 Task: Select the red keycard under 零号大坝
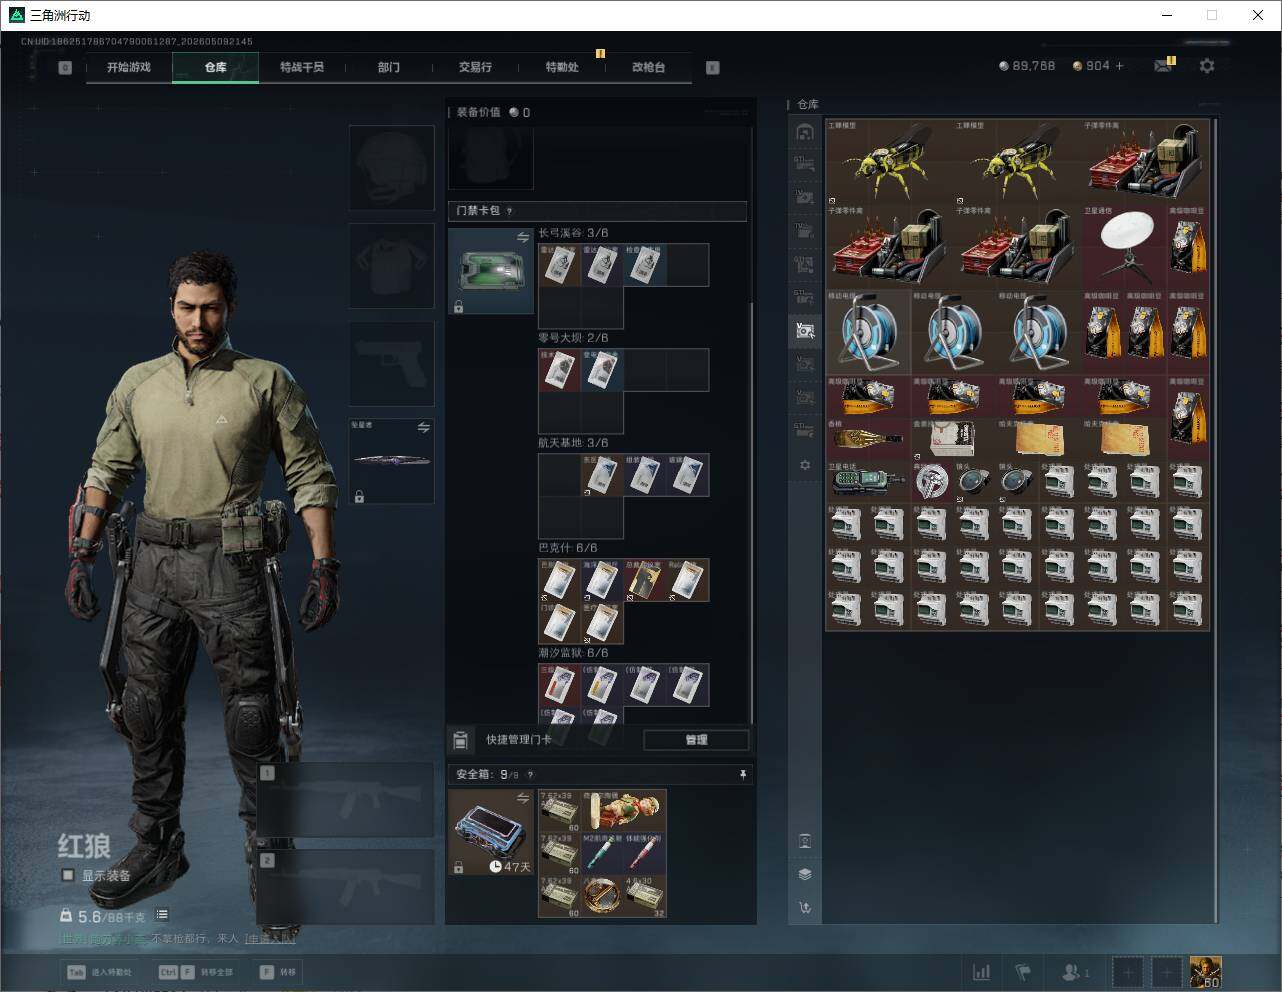(559, 370)
